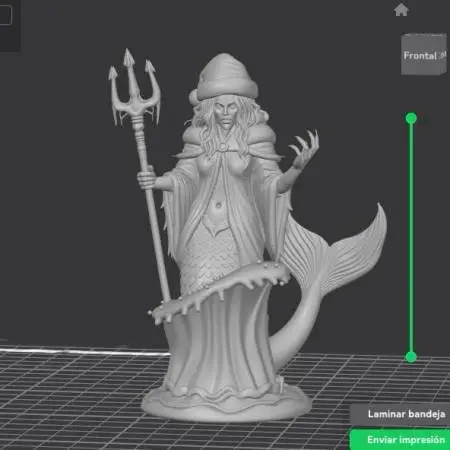The height and width of the screenshot is (450, 450).
Task: Click the bottom handle of layer slider
Action: (x=411, y=357)
